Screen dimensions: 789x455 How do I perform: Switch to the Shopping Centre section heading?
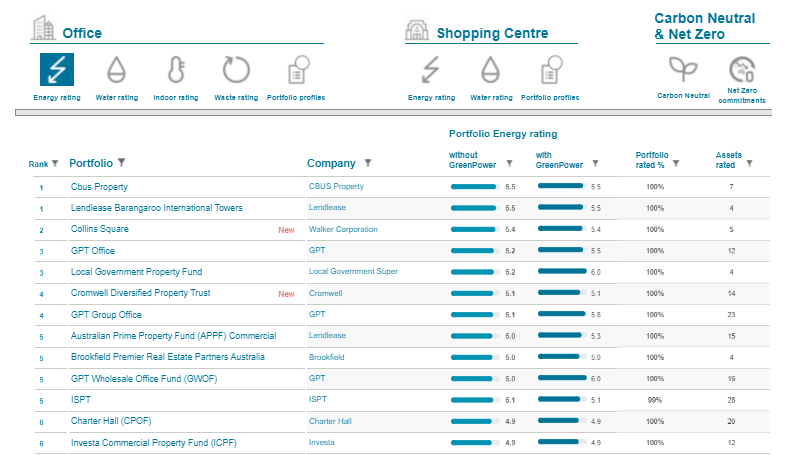coord(491,33)
